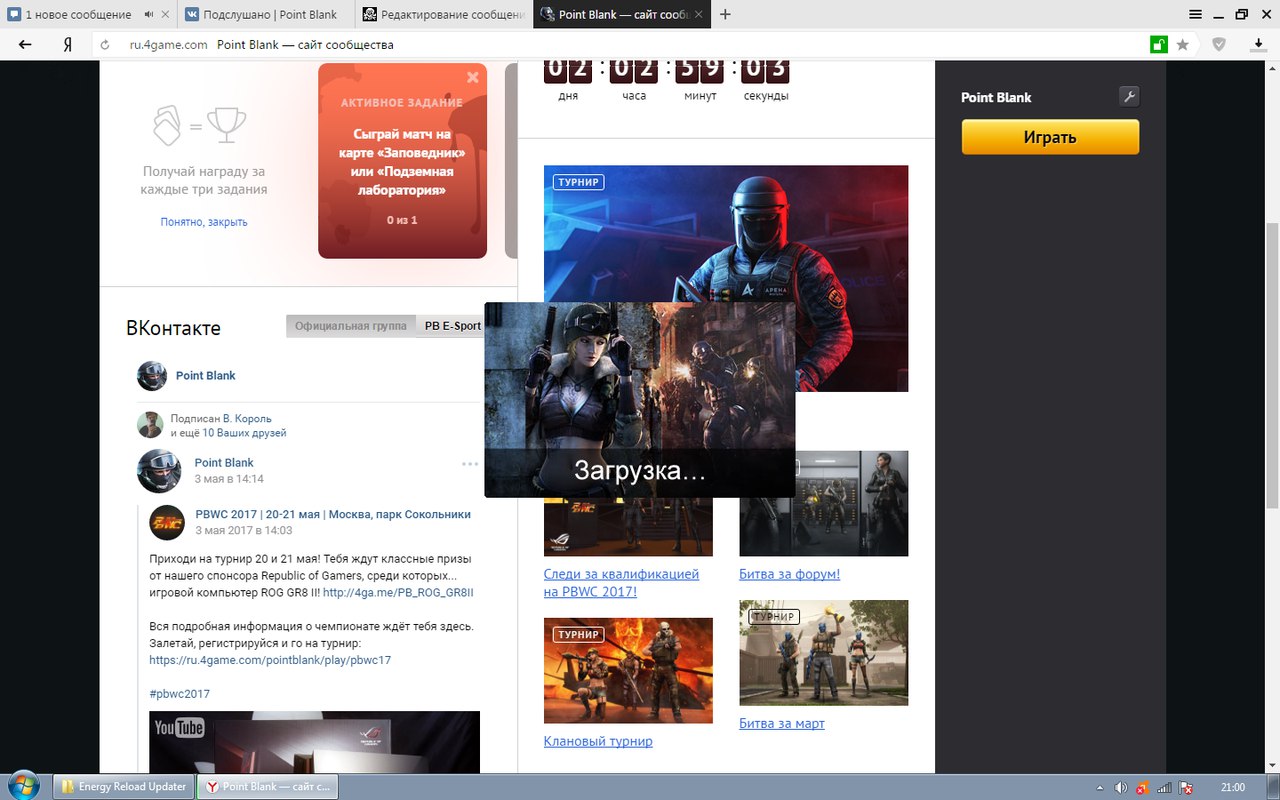The width and height of the screenshot is (1280, 800).
Task: Click the yellow 'Играть' button
Action: (x=1050, y=137)
